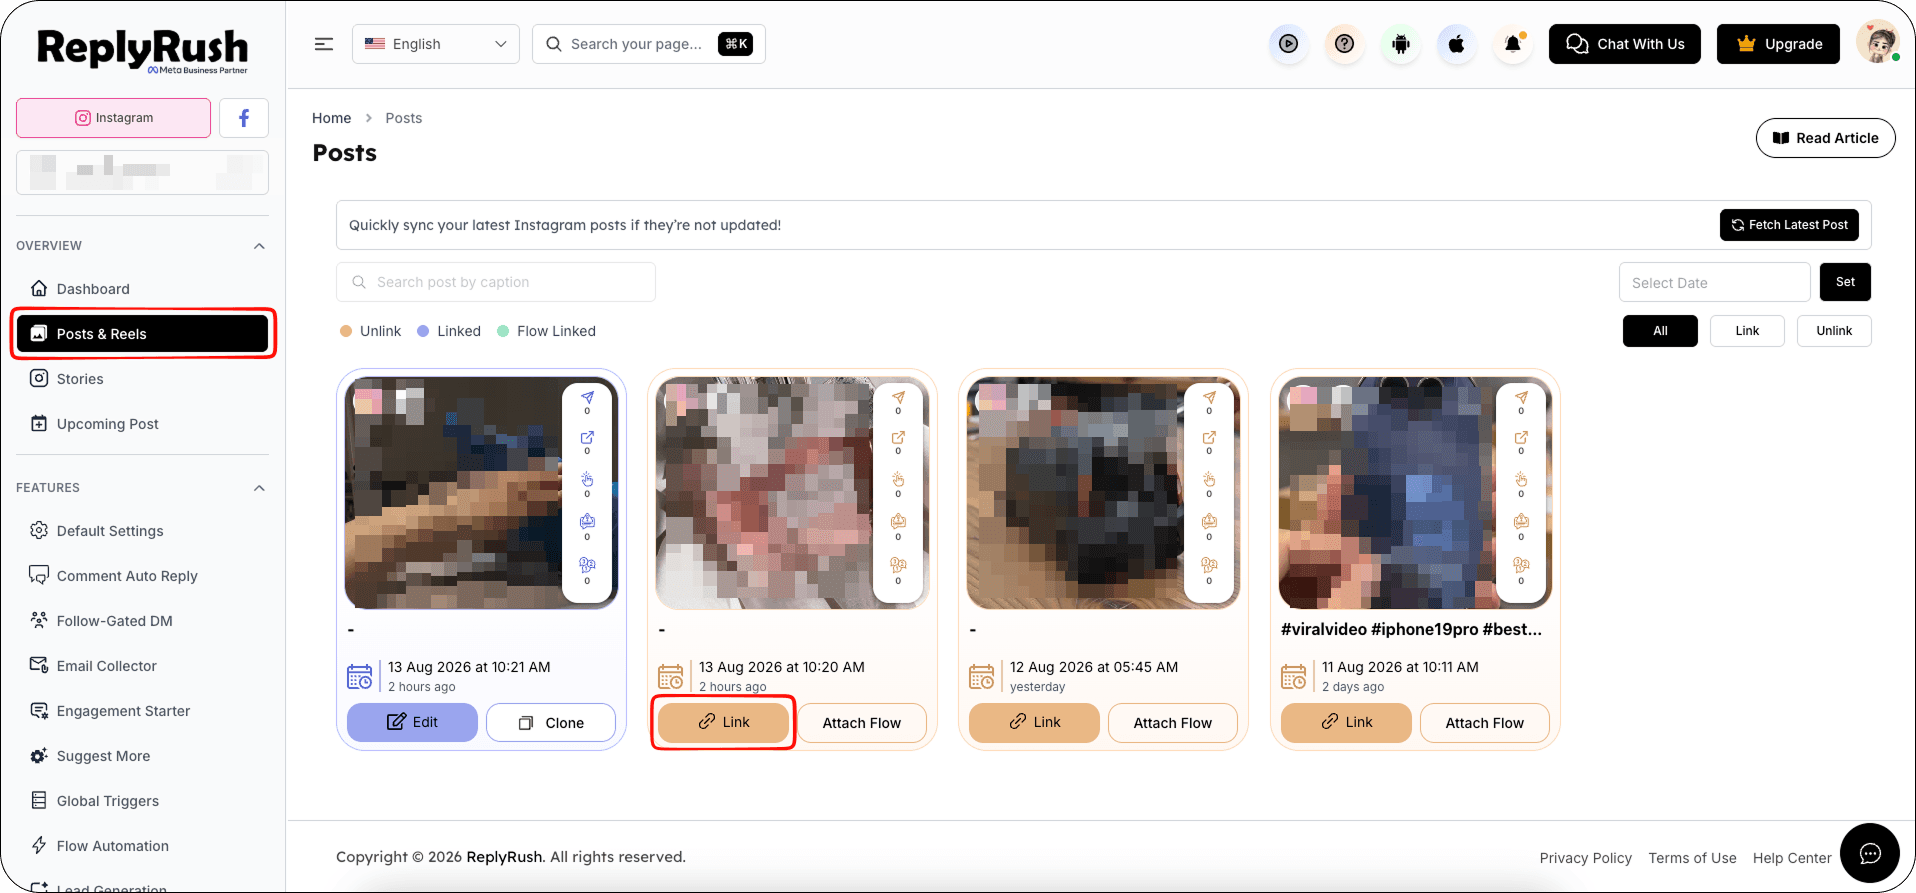The width and height of the screenshot is (1916, 893).
Task: Open the video tutorial play icon
Action: click(x=1289, y=44)
